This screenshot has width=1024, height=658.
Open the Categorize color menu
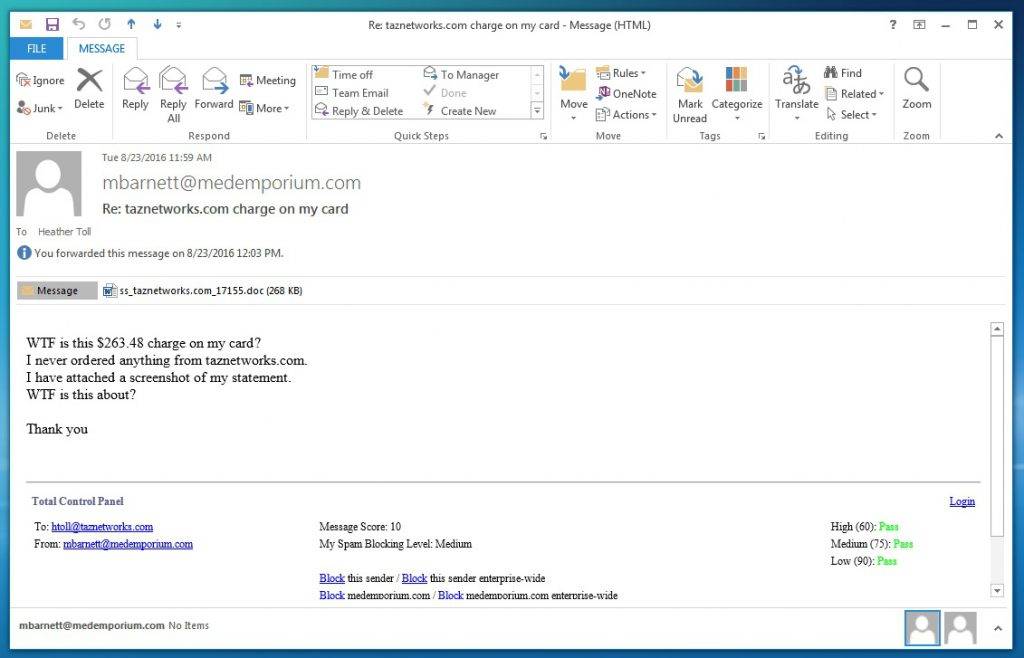tap(737, 92)
